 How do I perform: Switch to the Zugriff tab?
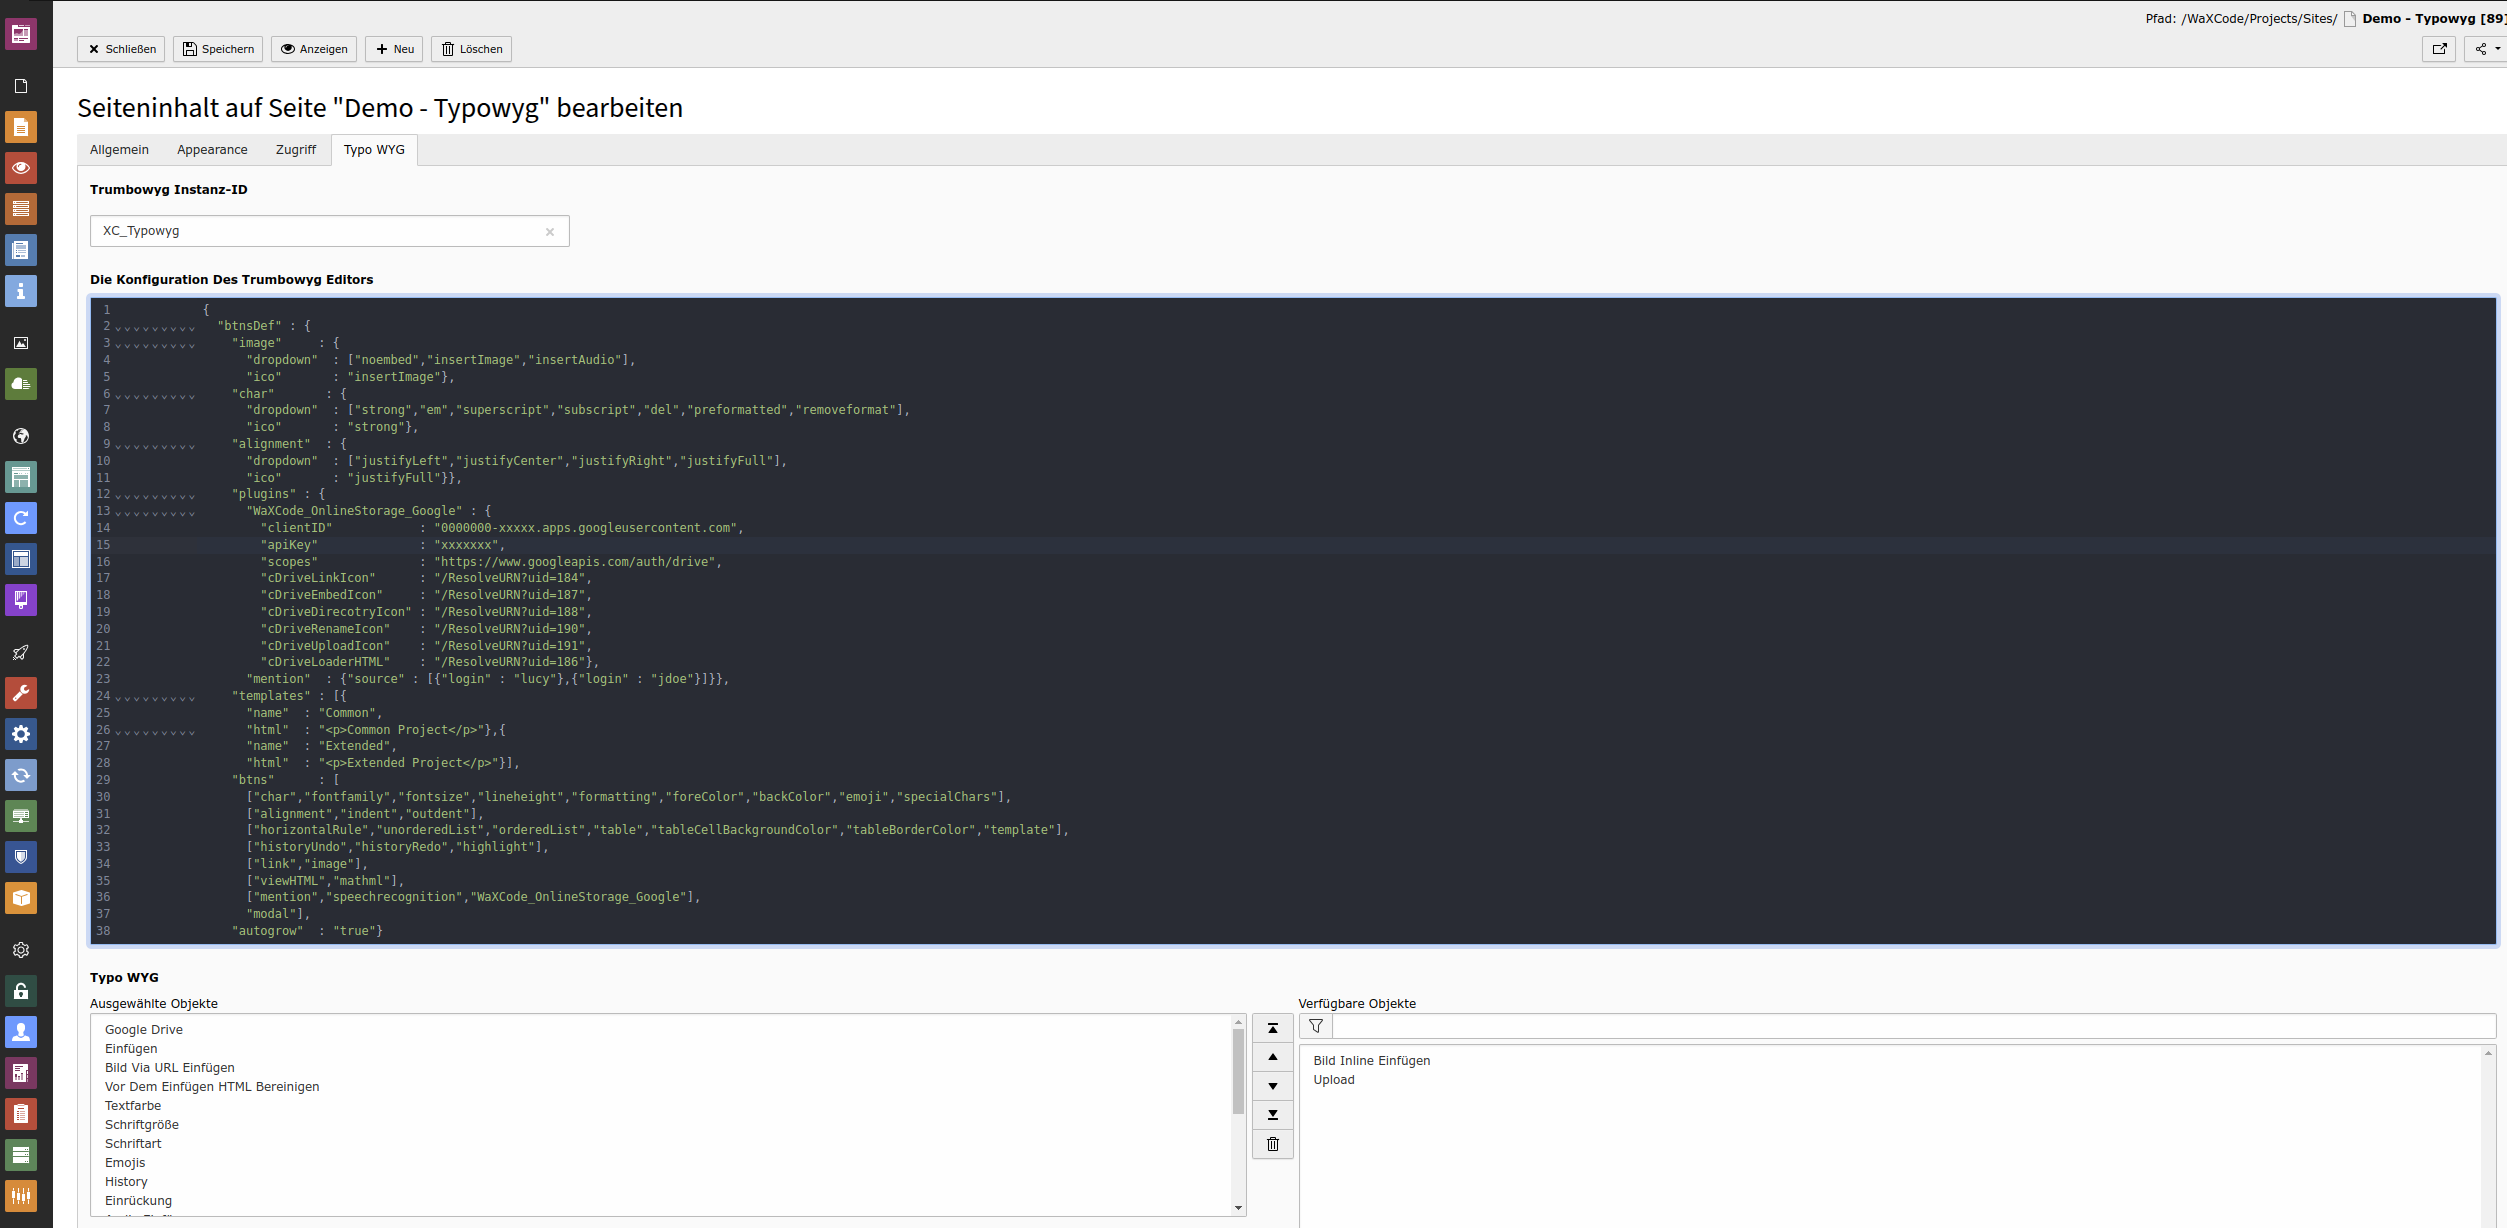(296, 150)
